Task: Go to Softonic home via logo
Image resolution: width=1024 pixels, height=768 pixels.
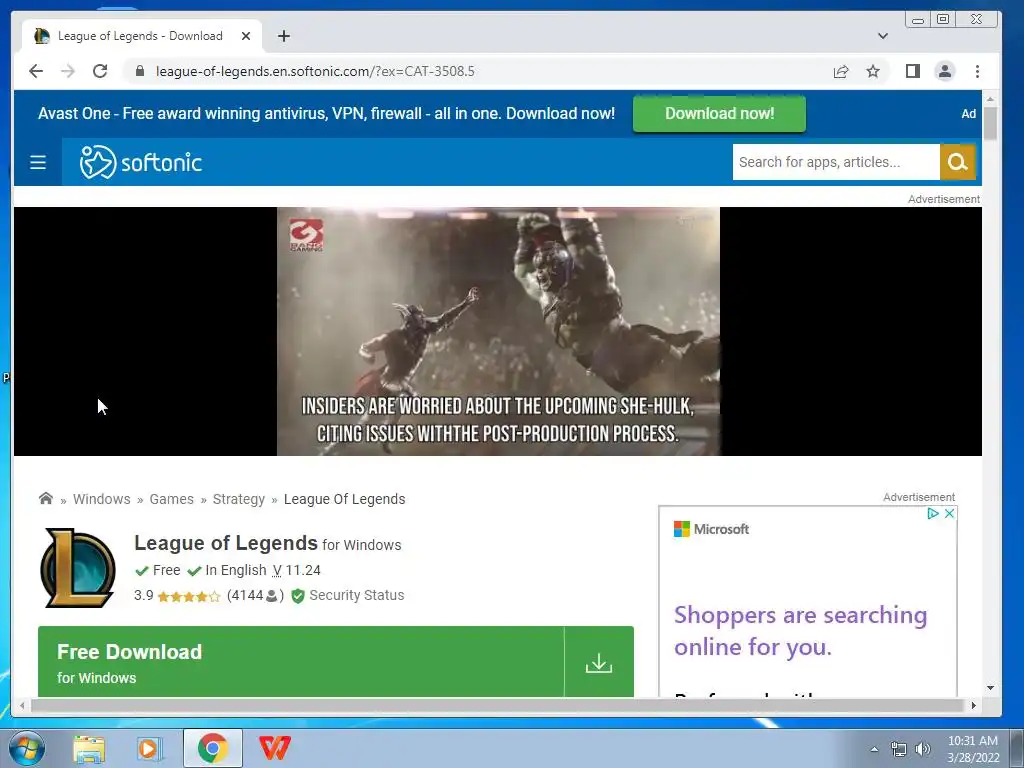Action: point(140,162)
